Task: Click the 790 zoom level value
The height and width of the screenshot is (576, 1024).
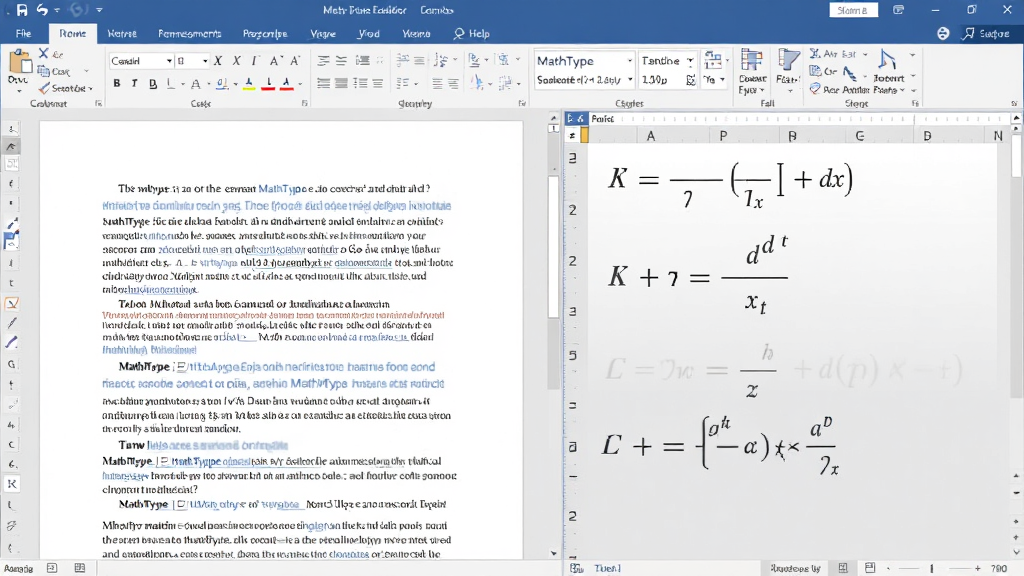Action: click(x=999, y=568)
